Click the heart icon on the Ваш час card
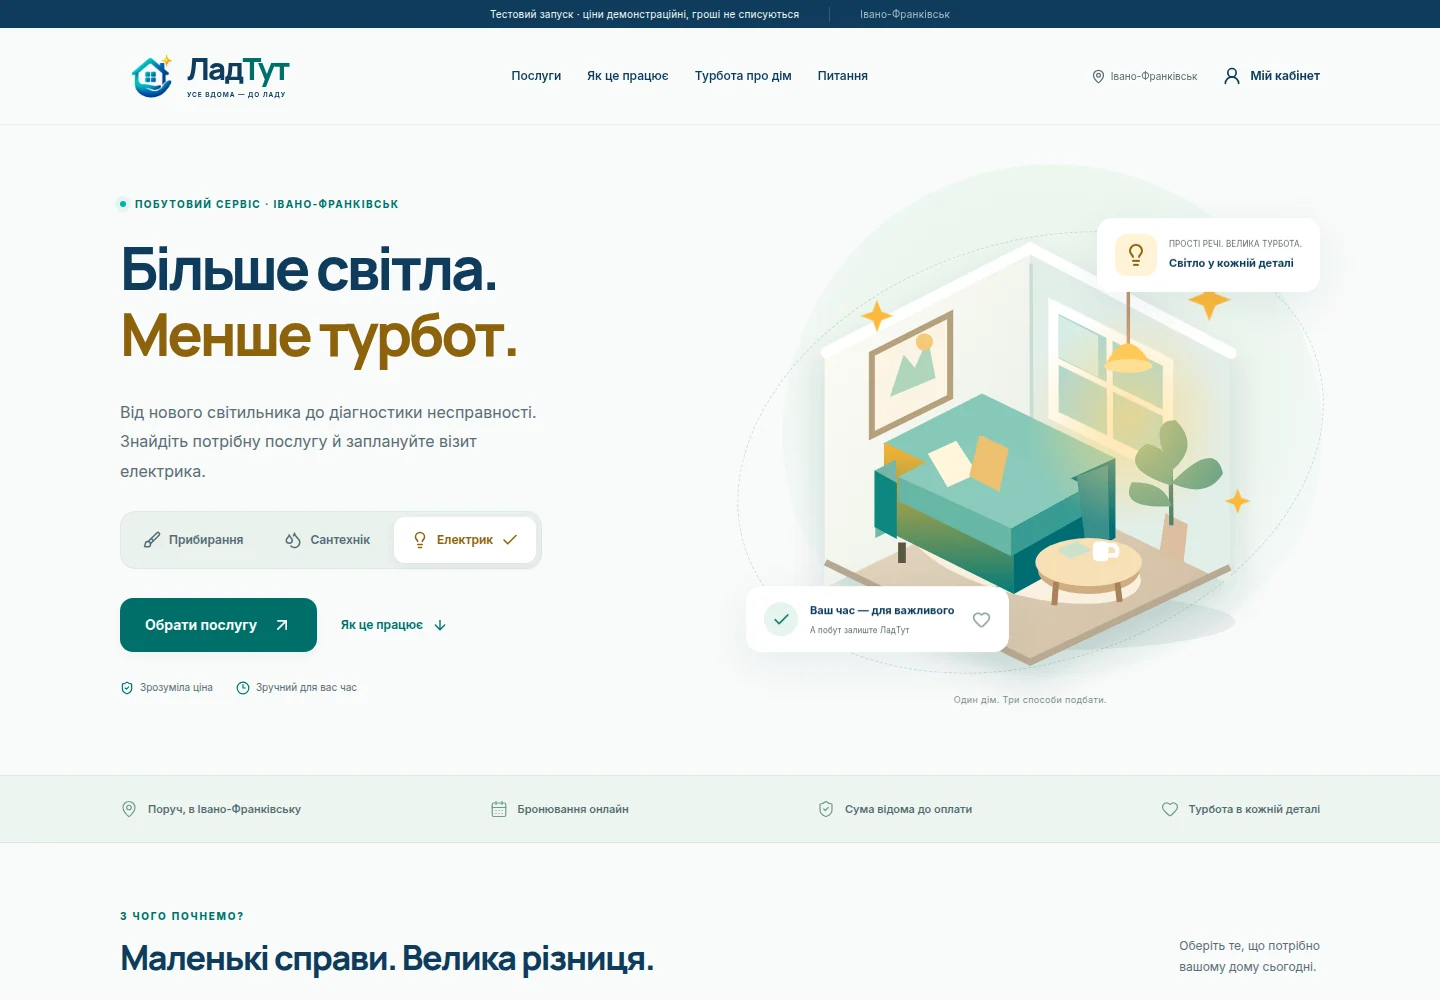This screenshot has height=1000, width=1440. (982, 620)
